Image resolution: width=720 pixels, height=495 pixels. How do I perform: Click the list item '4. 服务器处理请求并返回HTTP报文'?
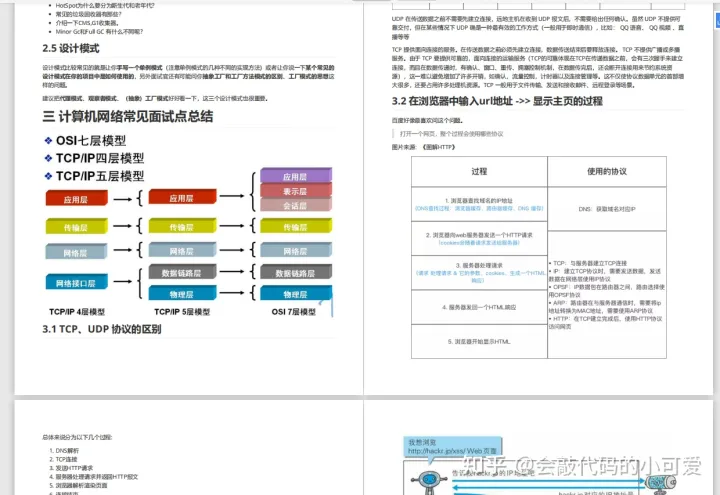pyautogui.click(x=93, y=477)
